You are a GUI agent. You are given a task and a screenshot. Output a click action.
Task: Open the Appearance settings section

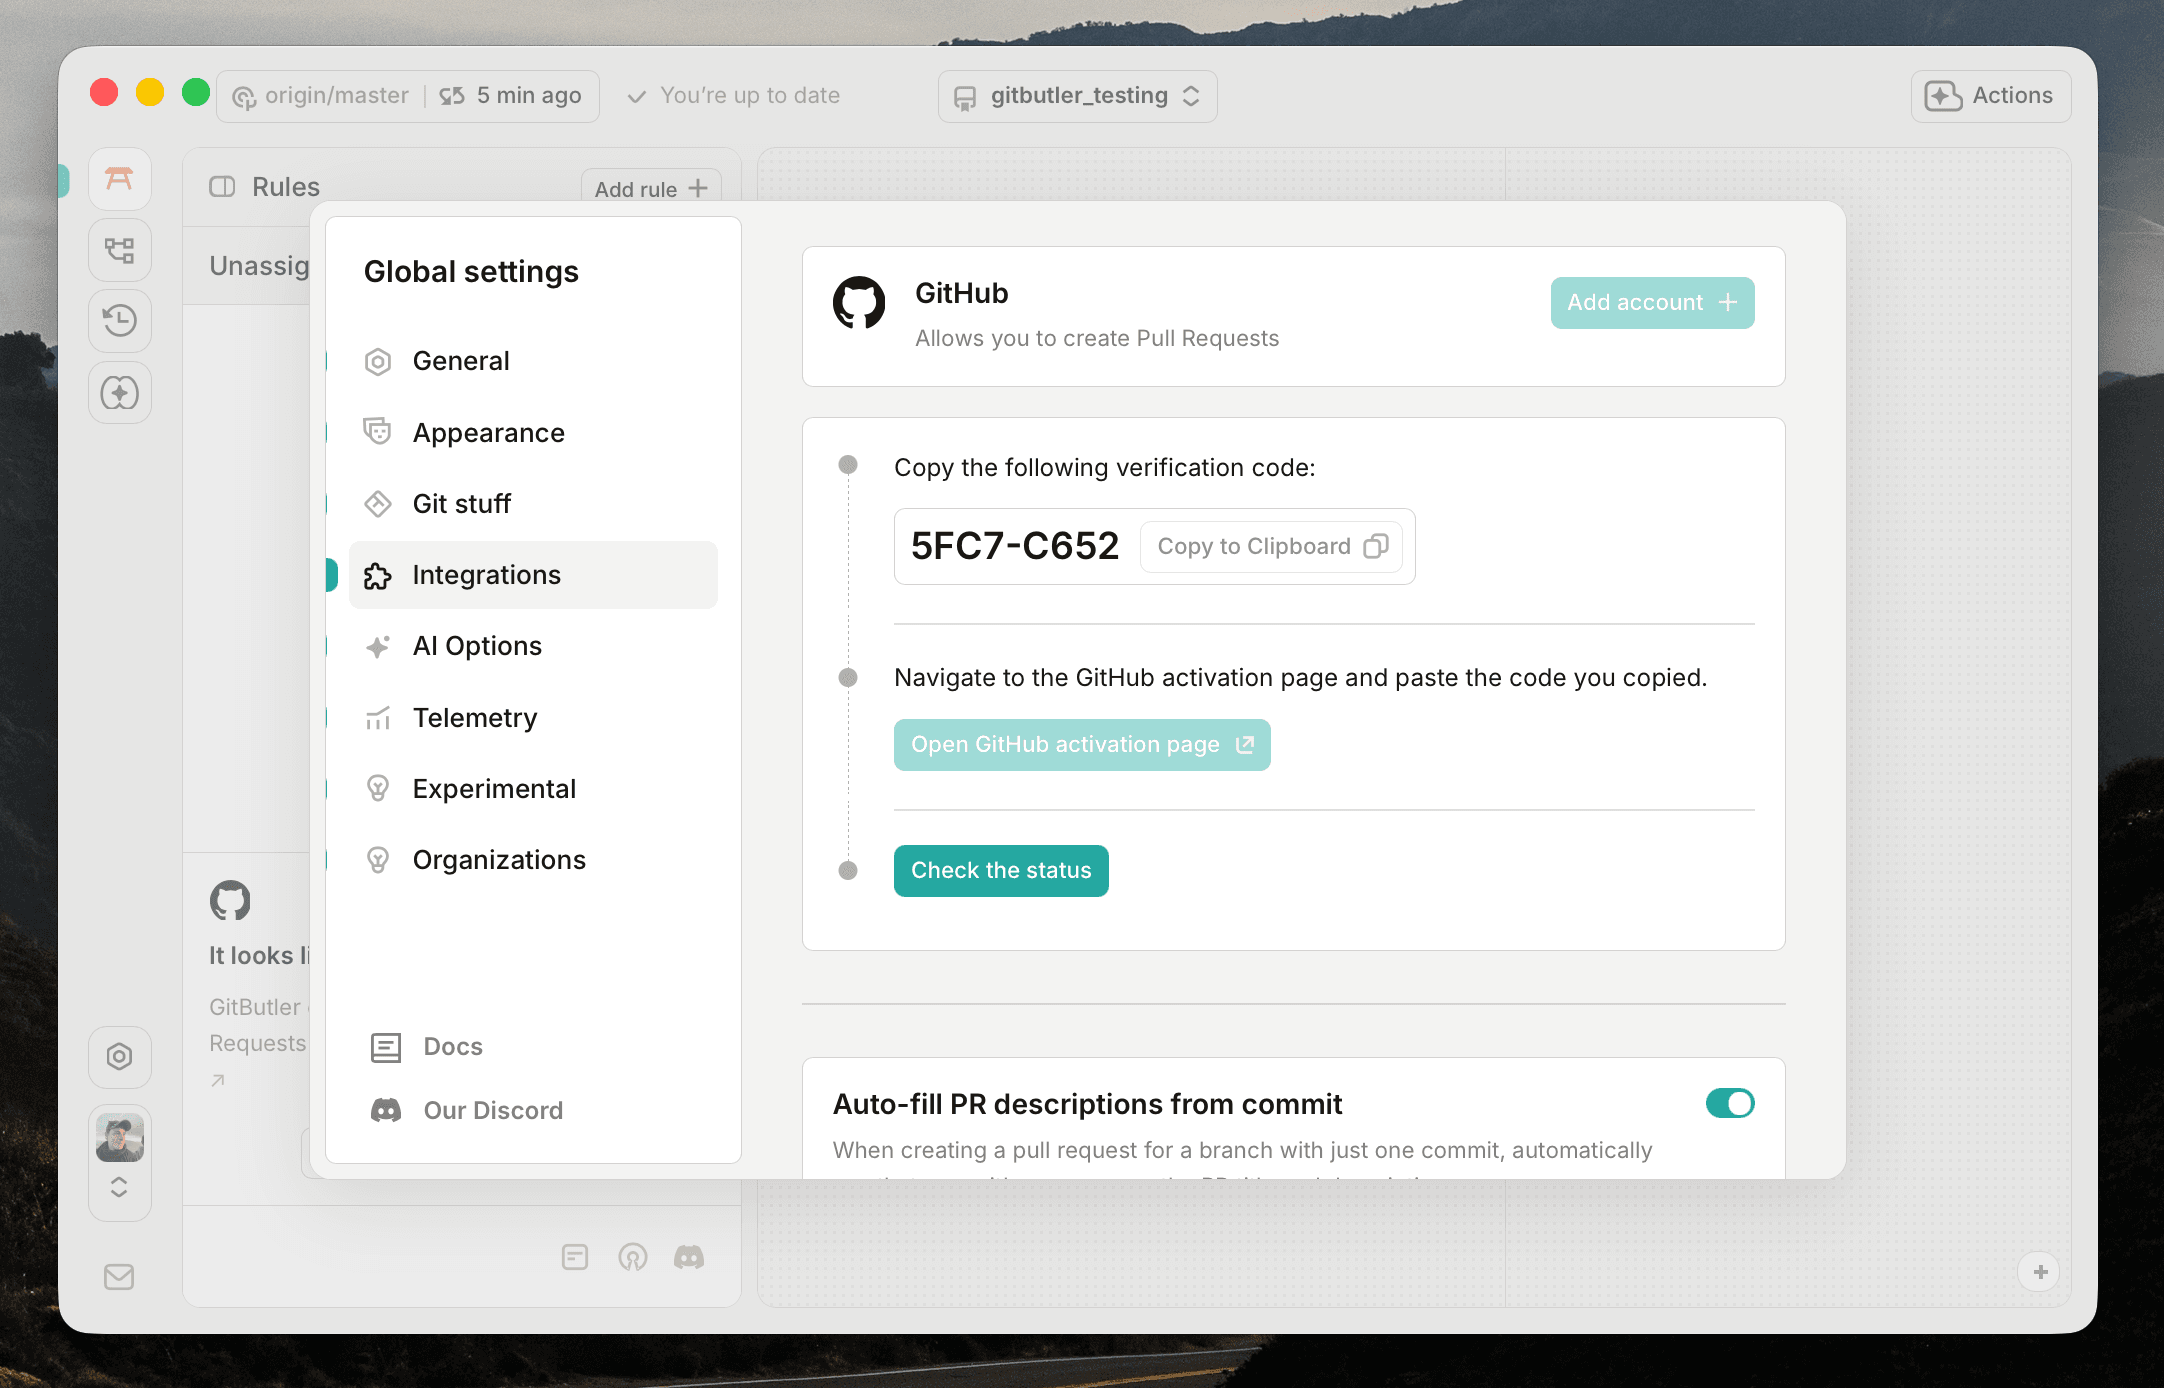coord(488,432)
